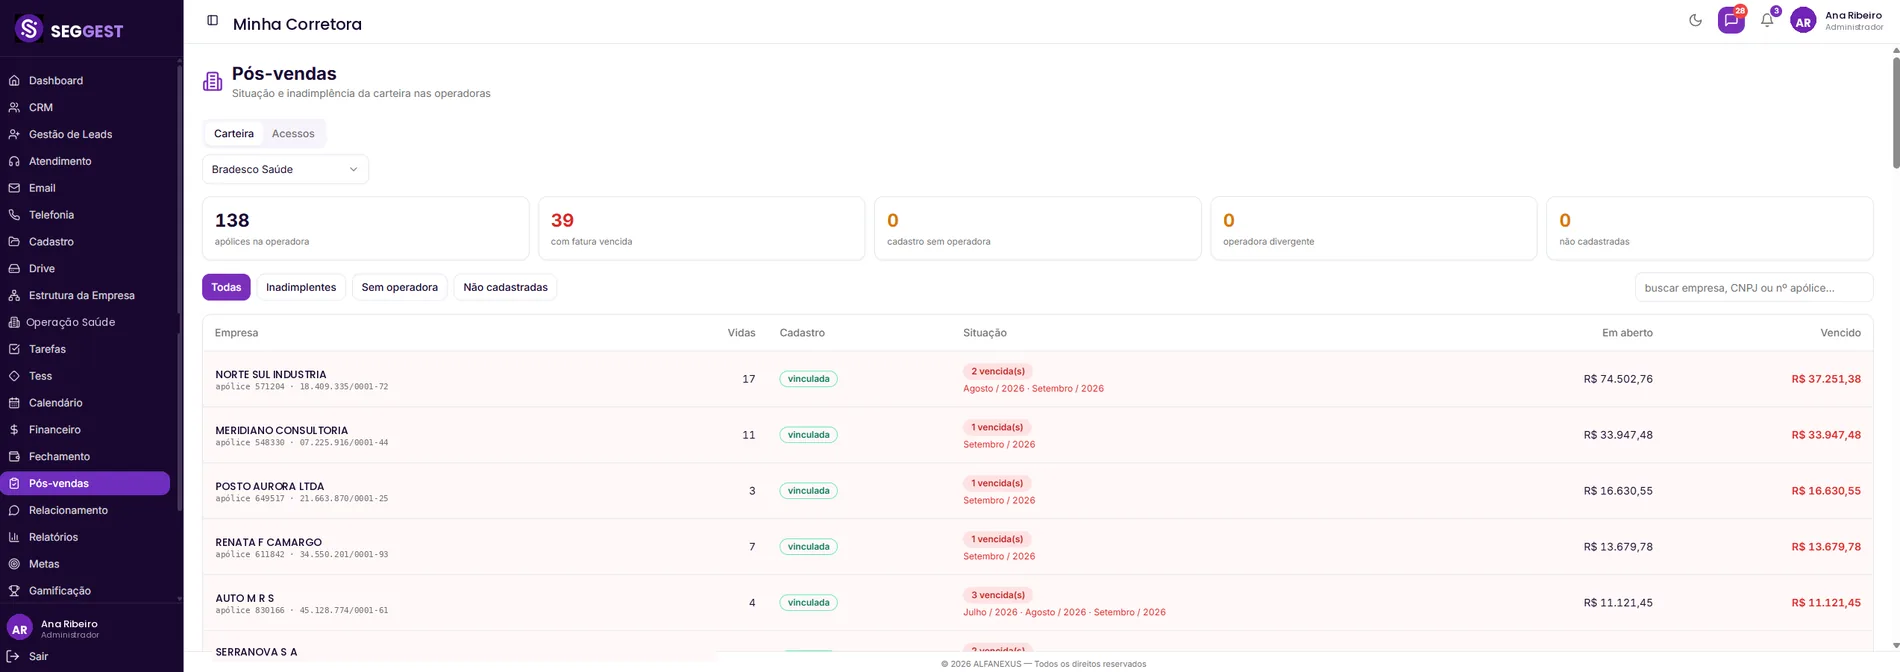Toggle dark mode with the moon icon
Viewport: 1900px width, 672px height.
1695,20
